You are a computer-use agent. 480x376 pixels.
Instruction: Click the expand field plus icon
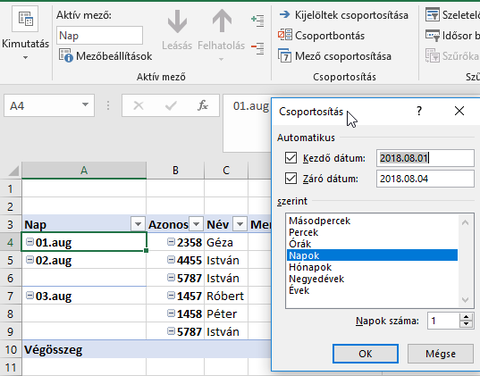(x=258, y=20)
